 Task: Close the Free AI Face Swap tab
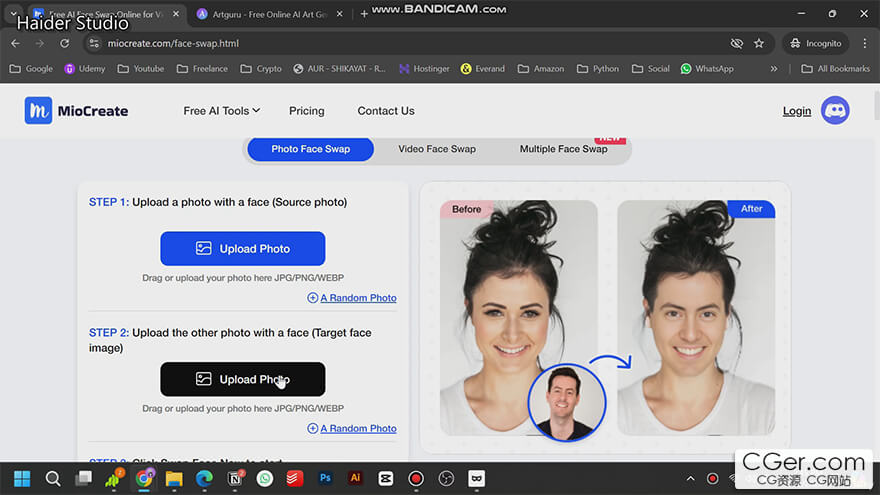pyautogui.click(x=176, y=14)
